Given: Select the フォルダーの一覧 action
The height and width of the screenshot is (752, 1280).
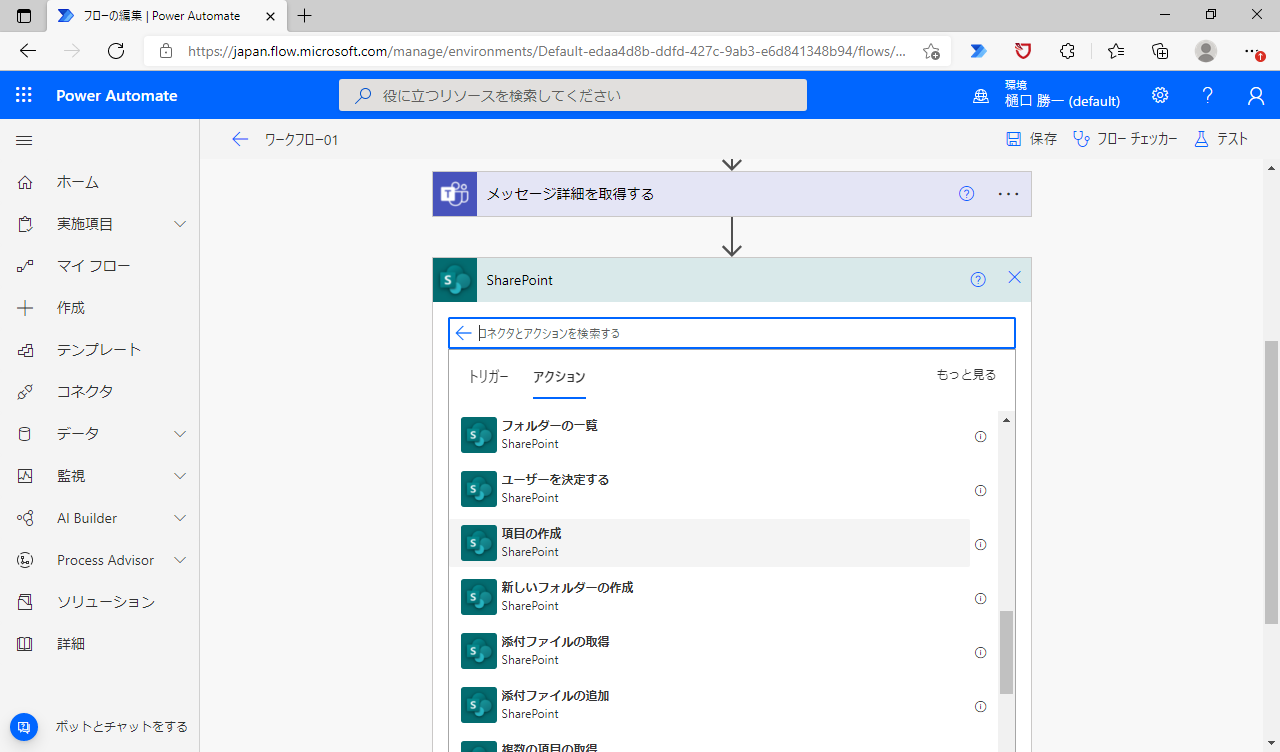Looking at the screenshot, I should pos(710,435).
